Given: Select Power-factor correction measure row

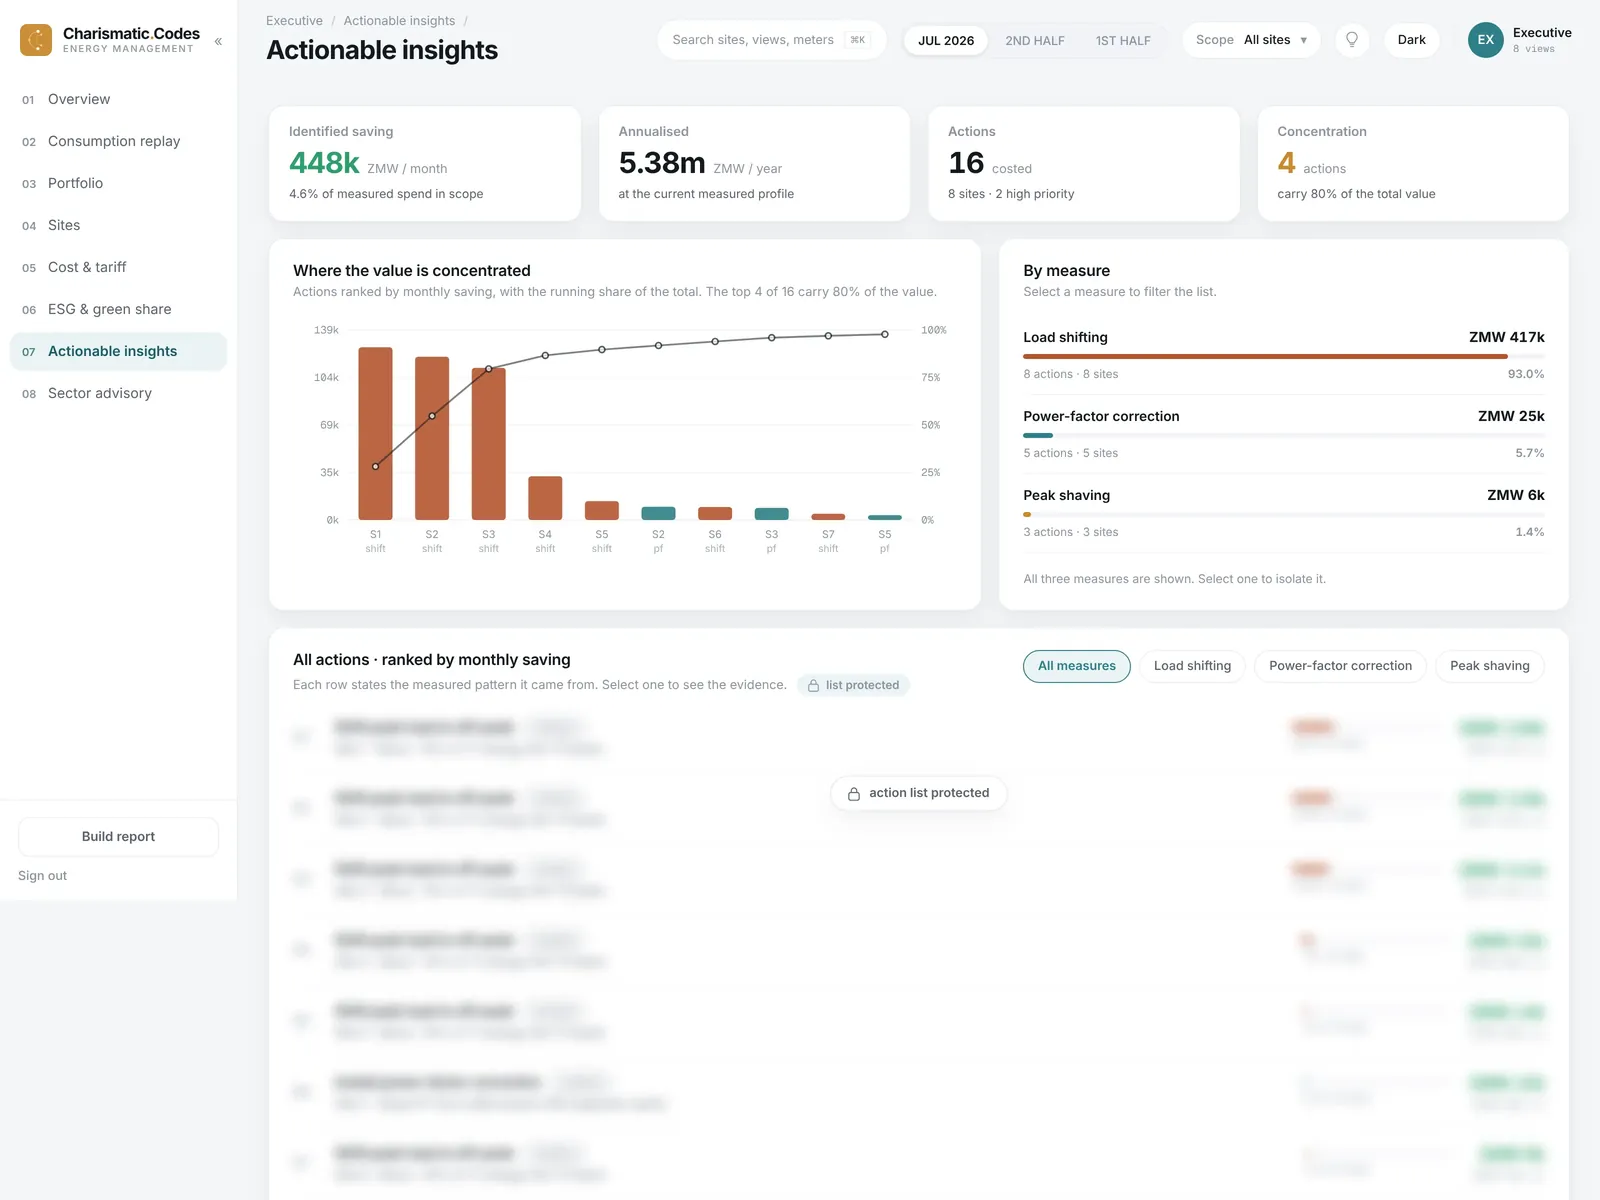Looking at the screenshot, I should coord(1283,434).
